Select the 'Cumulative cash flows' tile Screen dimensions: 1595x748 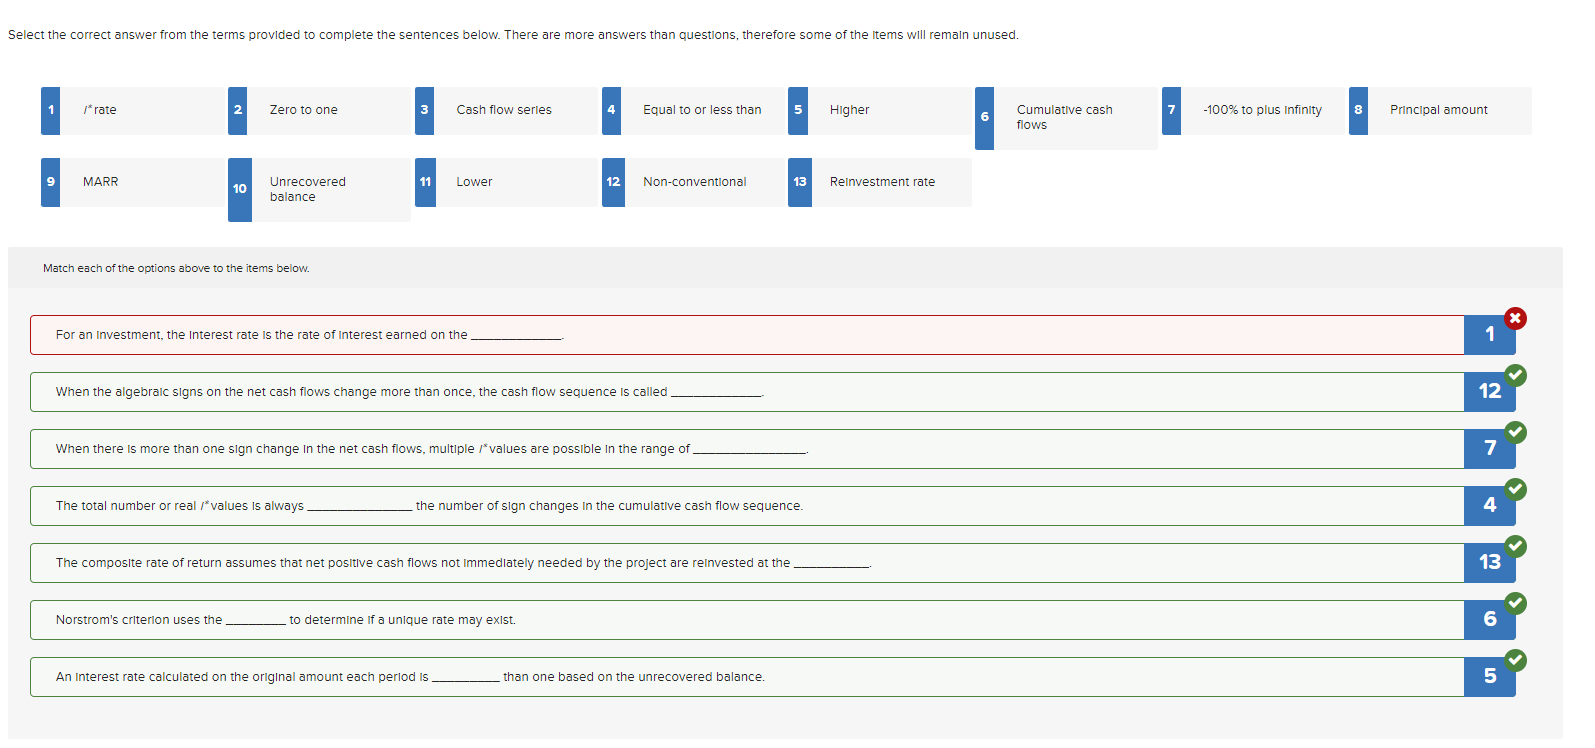tap(1066, 118)
